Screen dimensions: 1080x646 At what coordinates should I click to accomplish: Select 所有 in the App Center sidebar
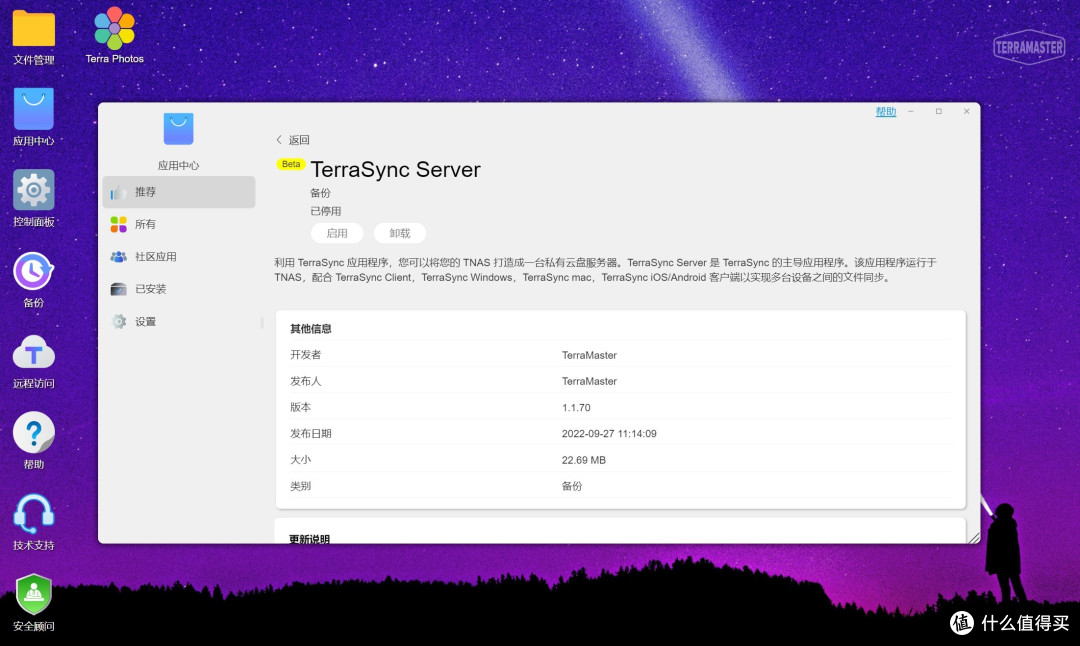[178, 224]
